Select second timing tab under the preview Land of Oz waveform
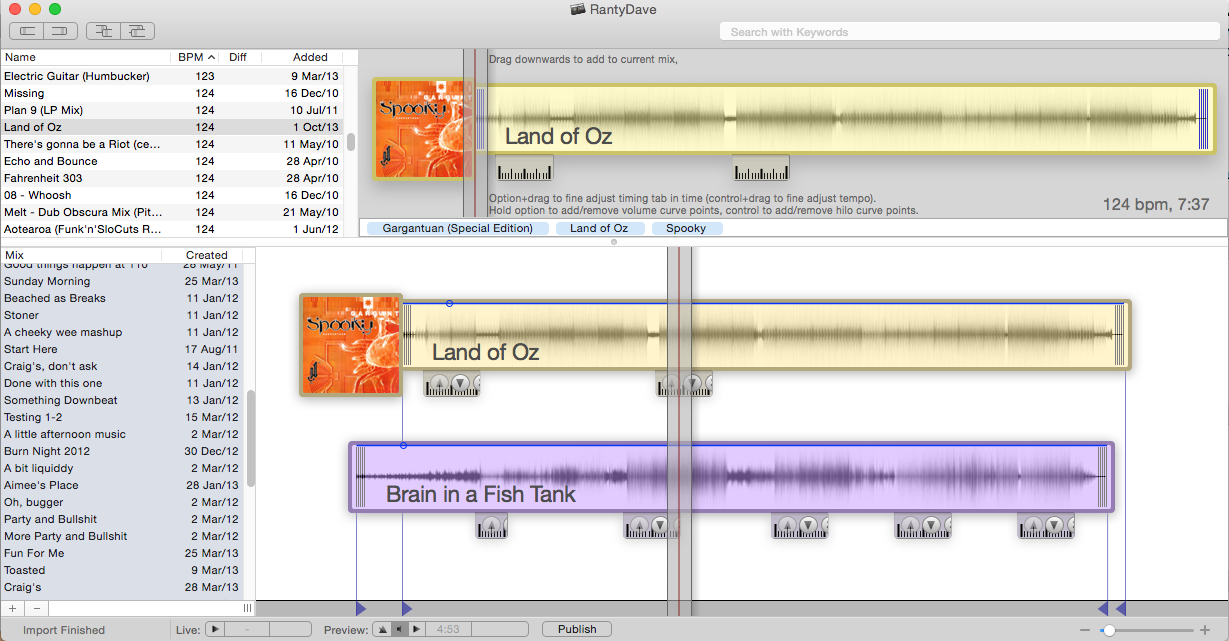Viewport: 1229px width, 641px height. (x=760, y=168)
